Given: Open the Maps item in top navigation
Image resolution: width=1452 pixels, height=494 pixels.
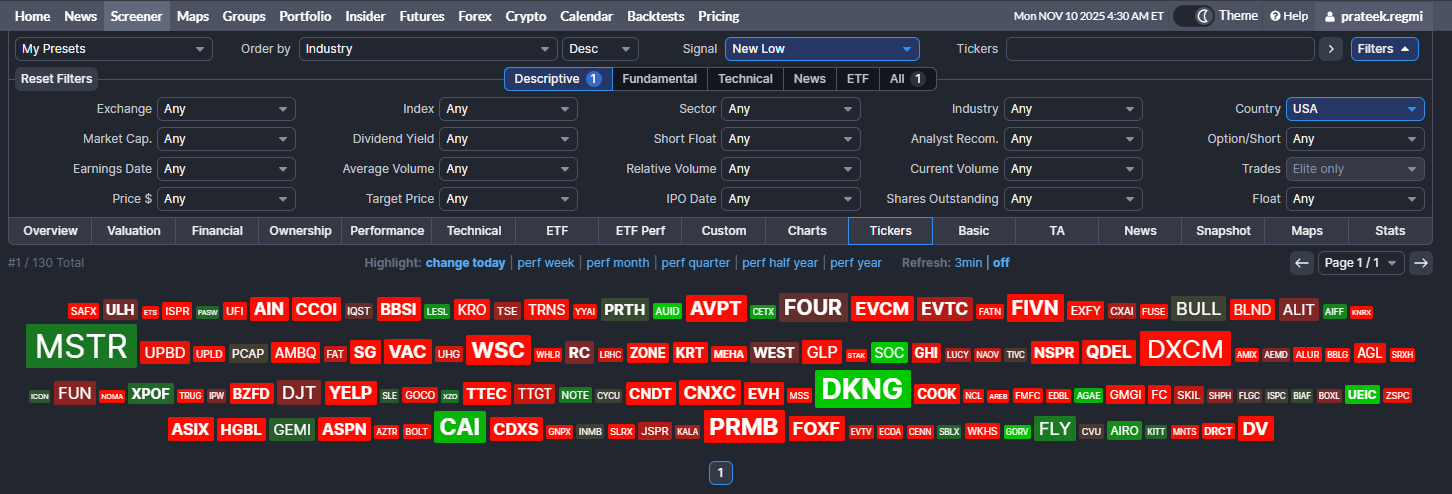Looking at the screenshot, I should 193,16.
